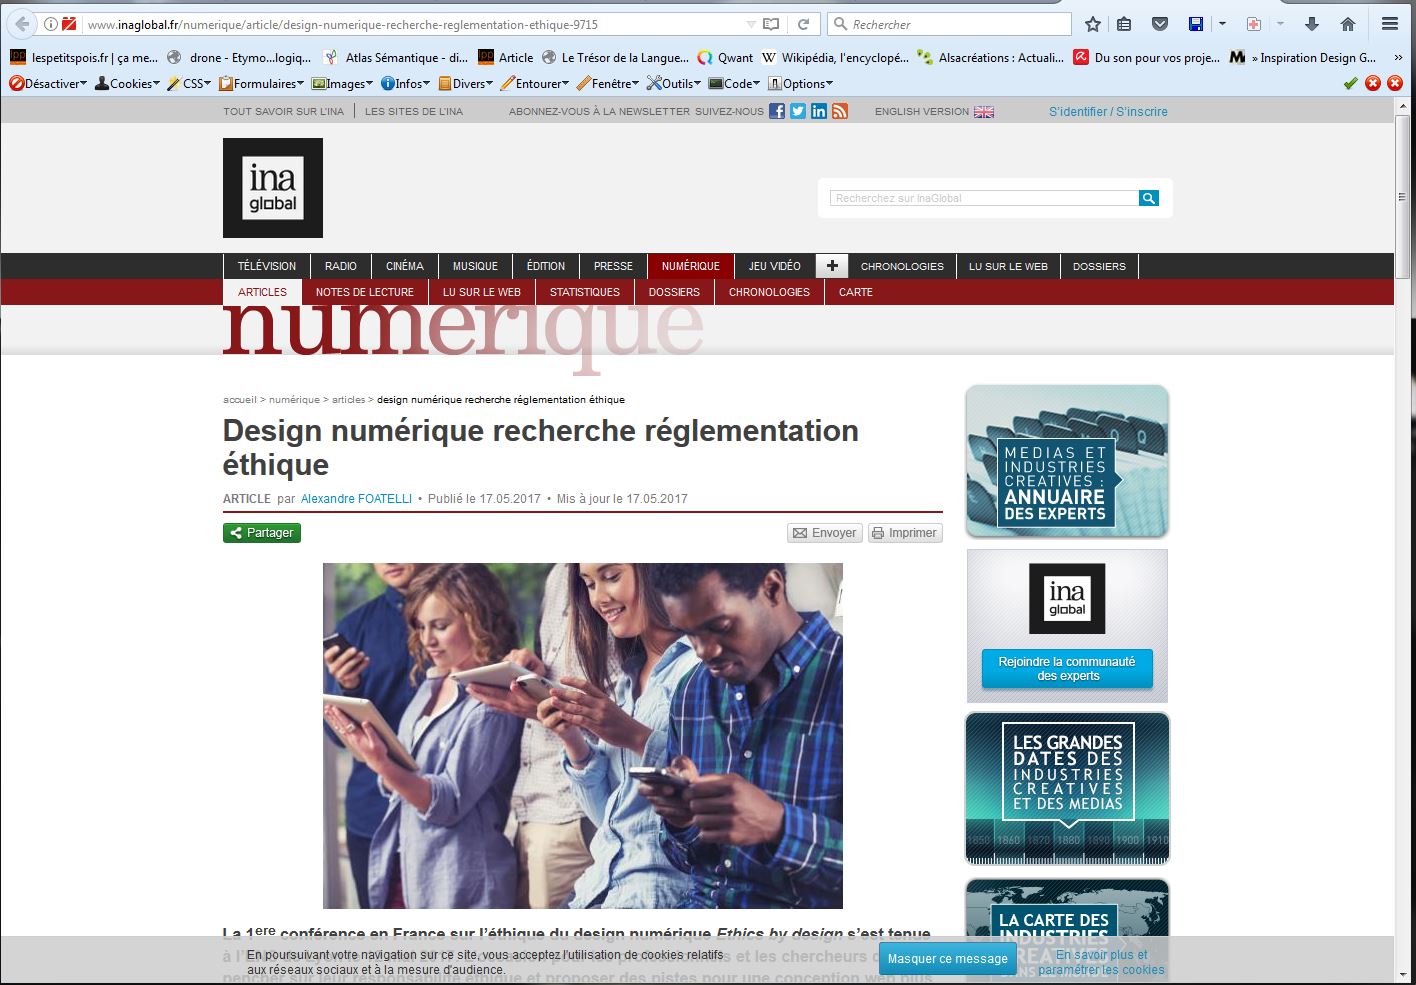Save the page to Pocket

(1160, 24)
